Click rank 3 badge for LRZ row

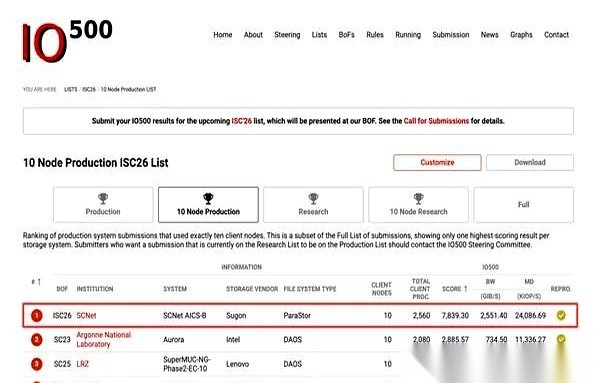[37, 364]
